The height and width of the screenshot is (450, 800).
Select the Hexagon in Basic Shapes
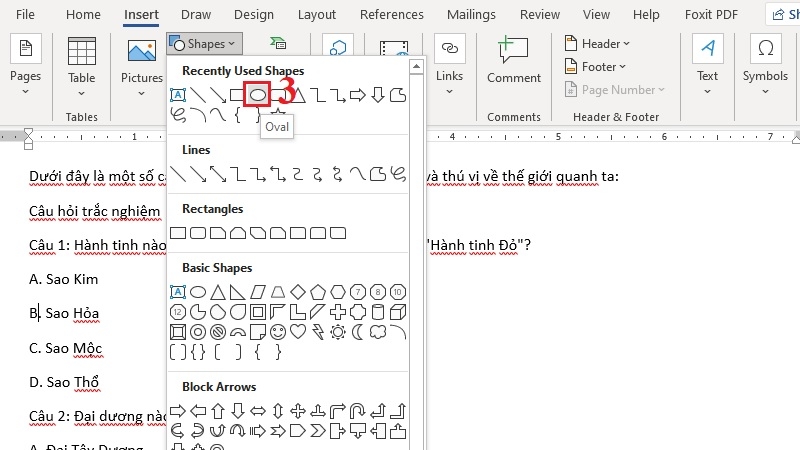coord(338,292)
